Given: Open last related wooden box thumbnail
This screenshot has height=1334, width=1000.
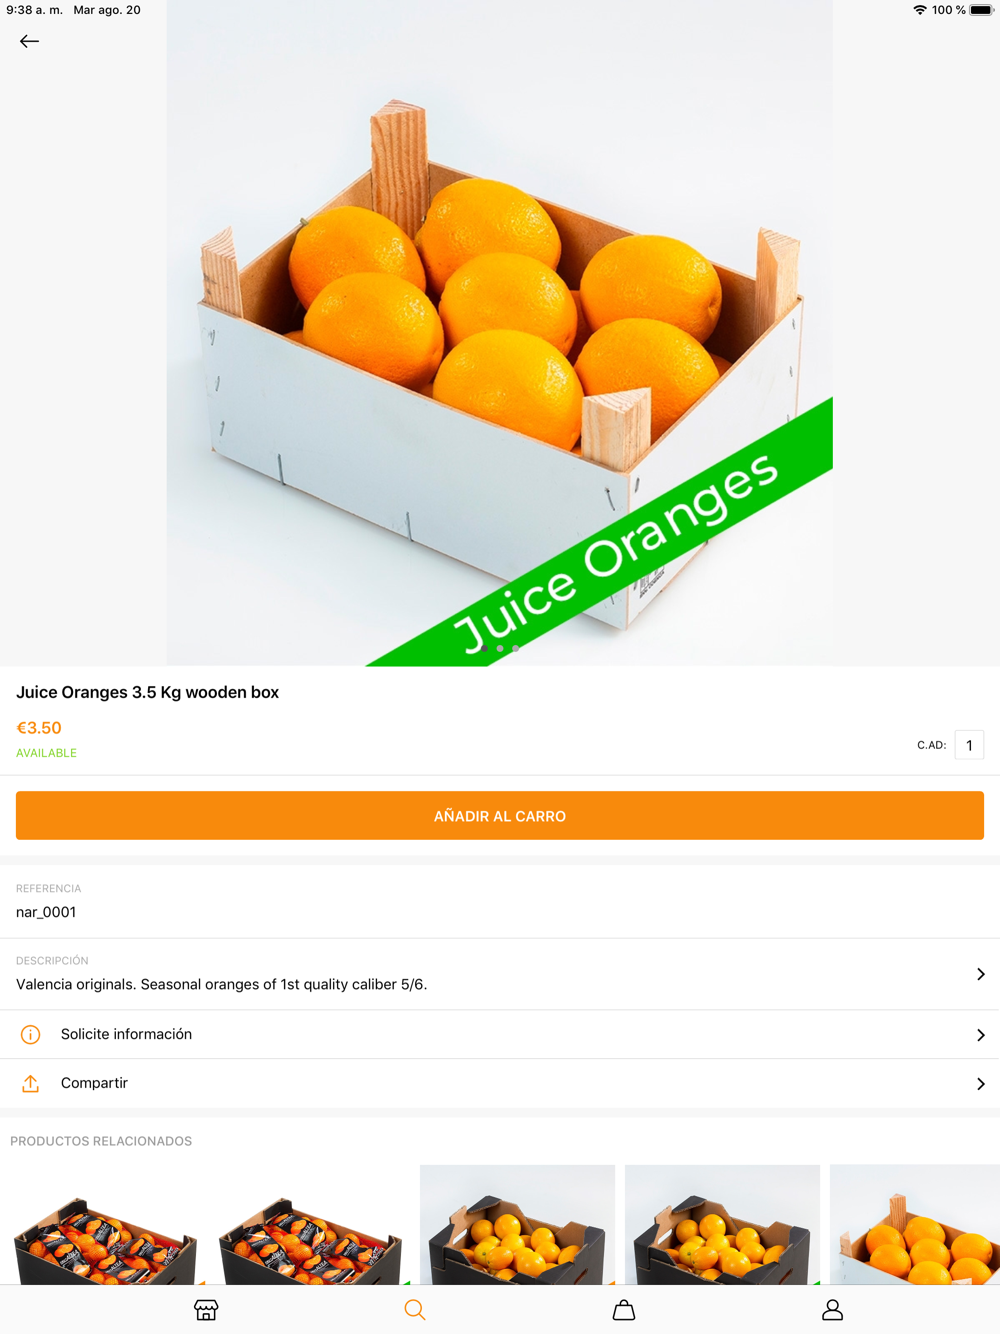Looking at the screenshot, I should 915,1225.
